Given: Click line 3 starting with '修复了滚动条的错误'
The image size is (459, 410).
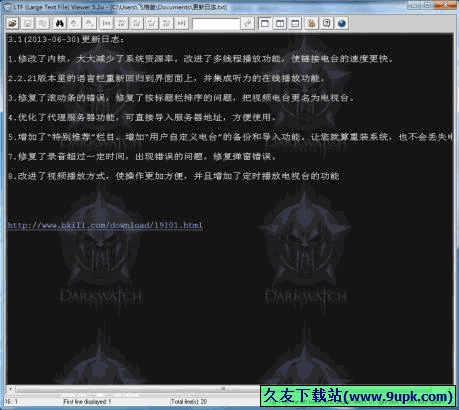Looking at the screenshot, I should click(181, 98).
